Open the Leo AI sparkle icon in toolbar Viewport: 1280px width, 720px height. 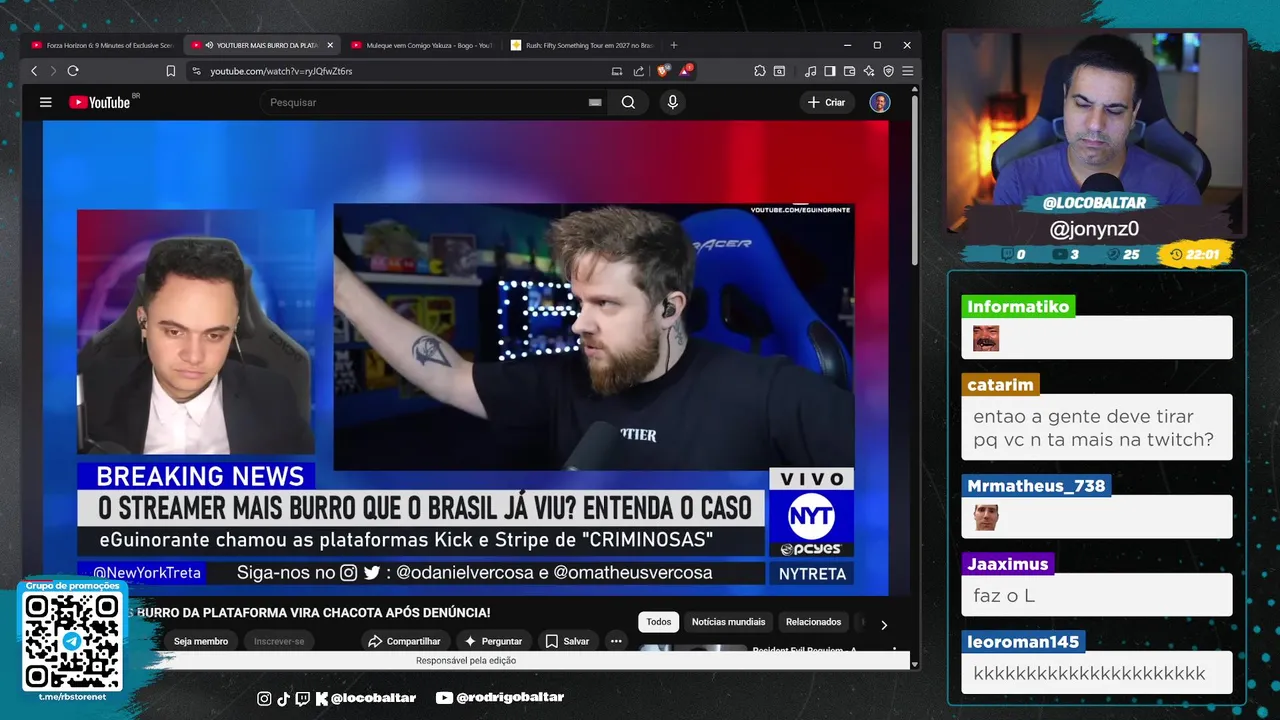(869, 71)
